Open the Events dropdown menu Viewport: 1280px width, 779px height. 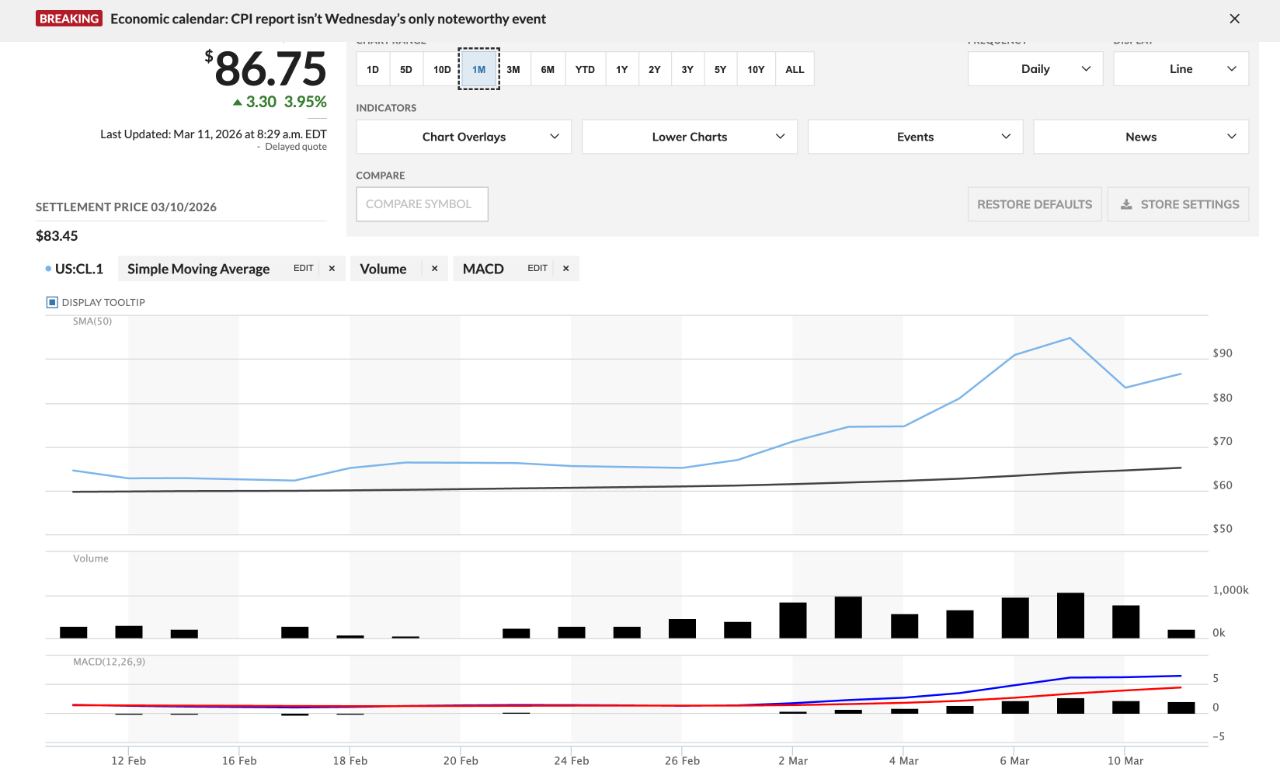click(x=915, y=137)
